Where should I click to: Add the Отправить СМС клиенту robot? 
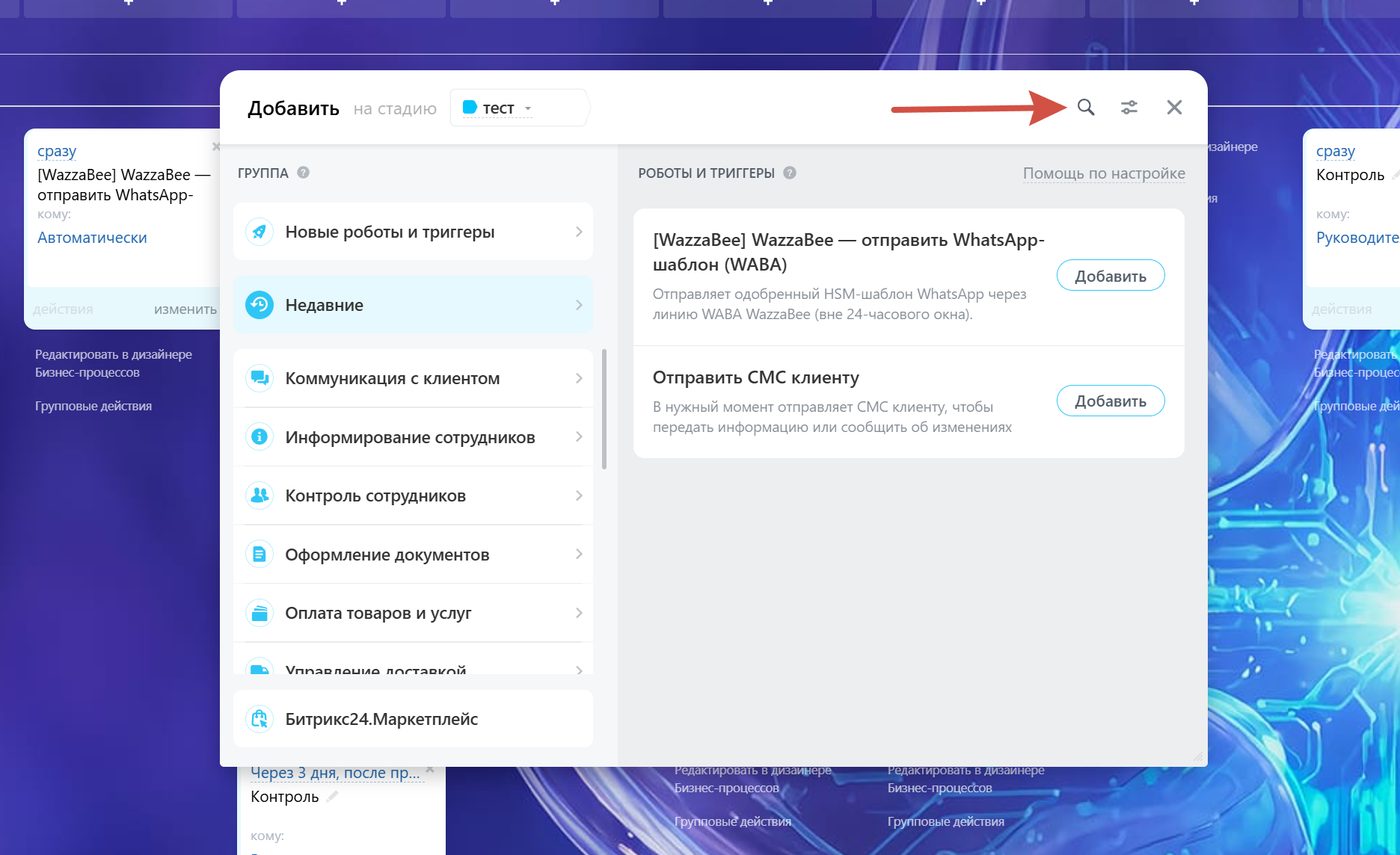pos(1110,401)
